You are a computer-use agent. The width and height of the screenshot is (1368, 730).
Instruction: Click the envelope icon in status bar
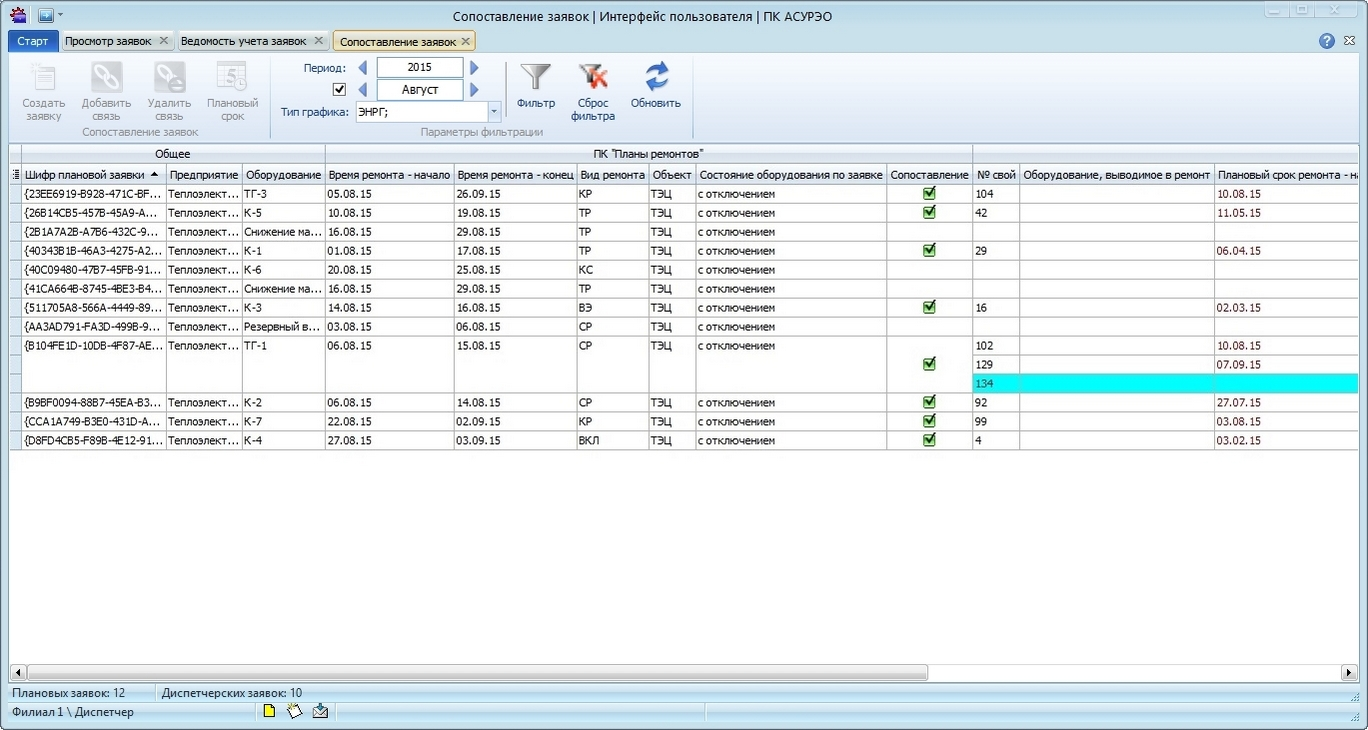[x=320, y=712]
